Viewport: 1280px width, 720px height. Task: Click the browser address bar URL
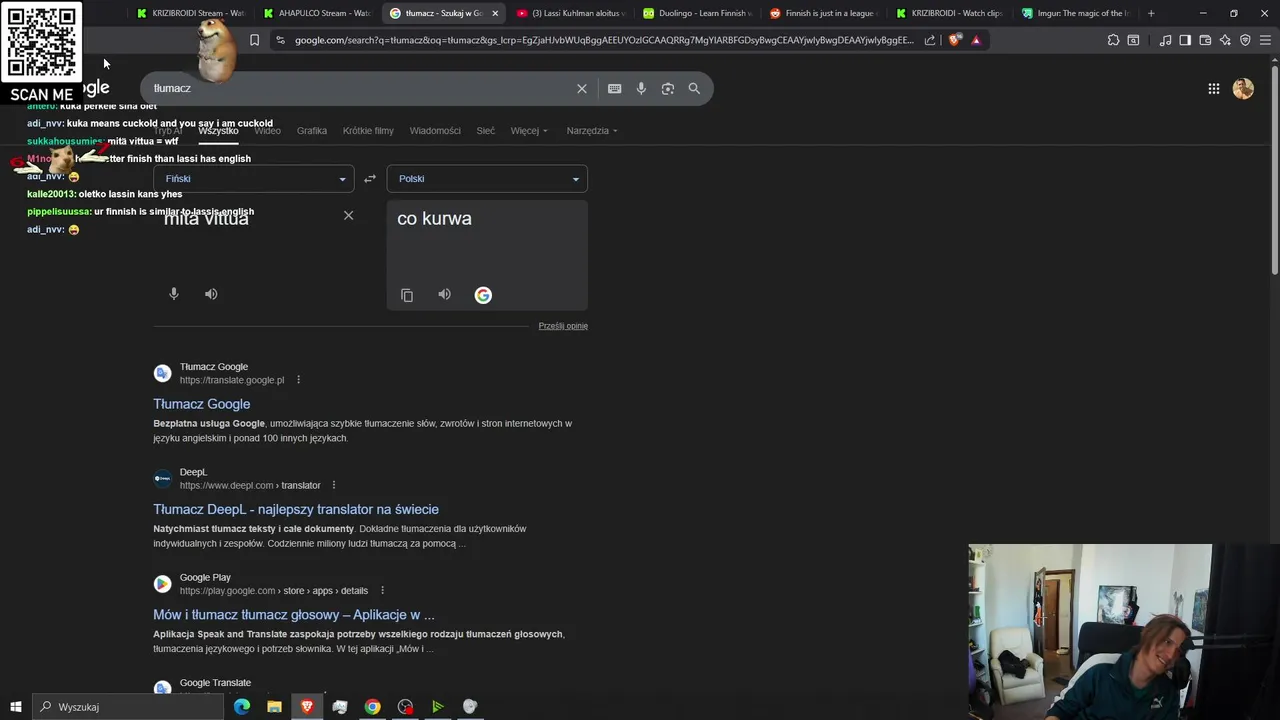pos(604,40)
